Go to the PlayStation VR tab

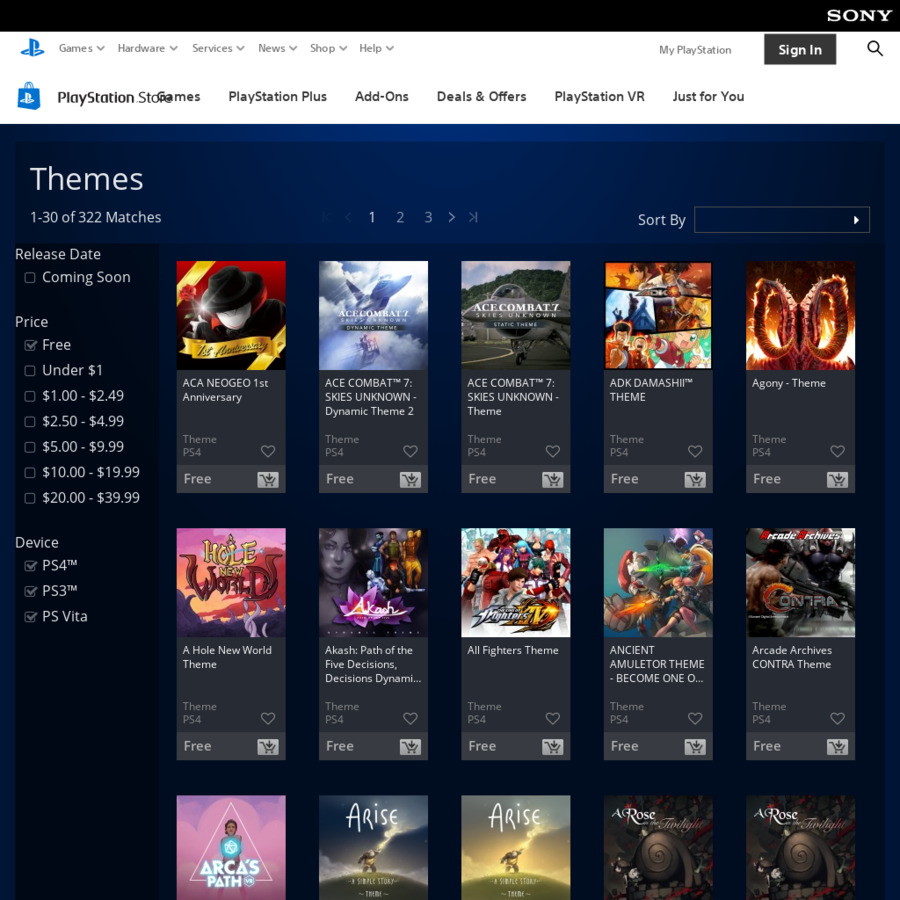pos(599,96)
